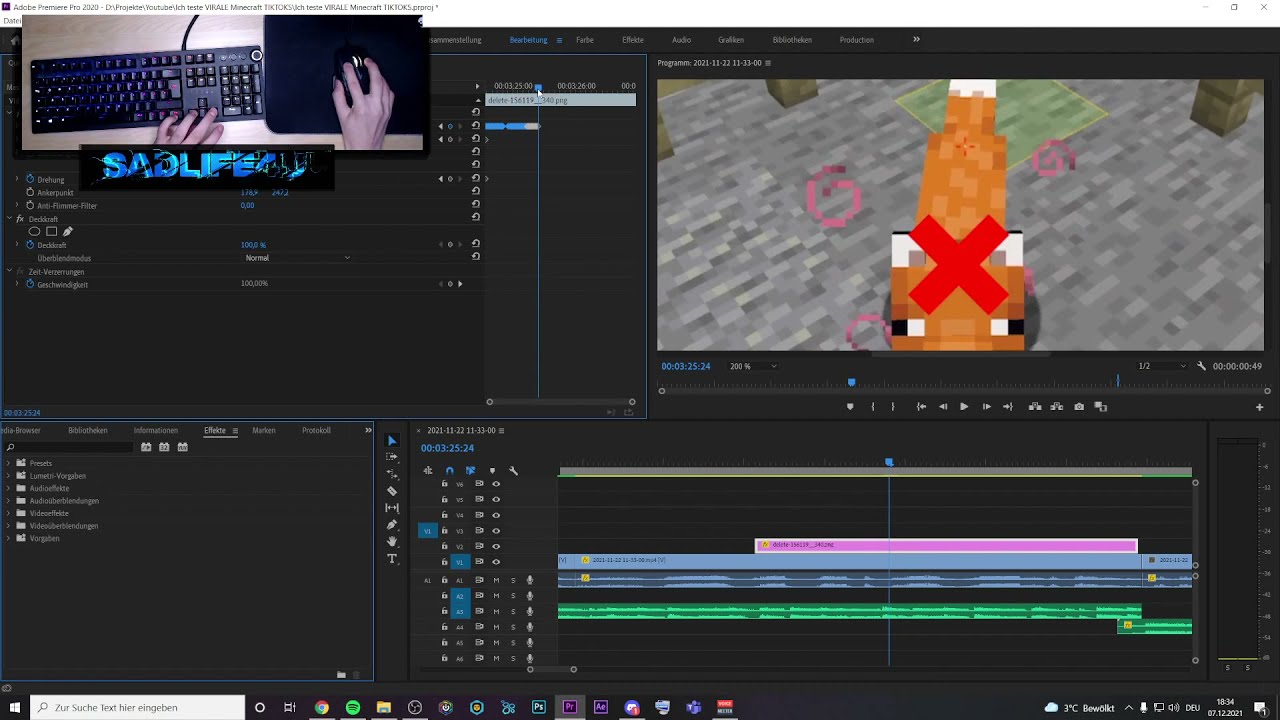
Task: Toggle Geschwindigkeit animation stopwatch
Action: [x=30, y=284]
